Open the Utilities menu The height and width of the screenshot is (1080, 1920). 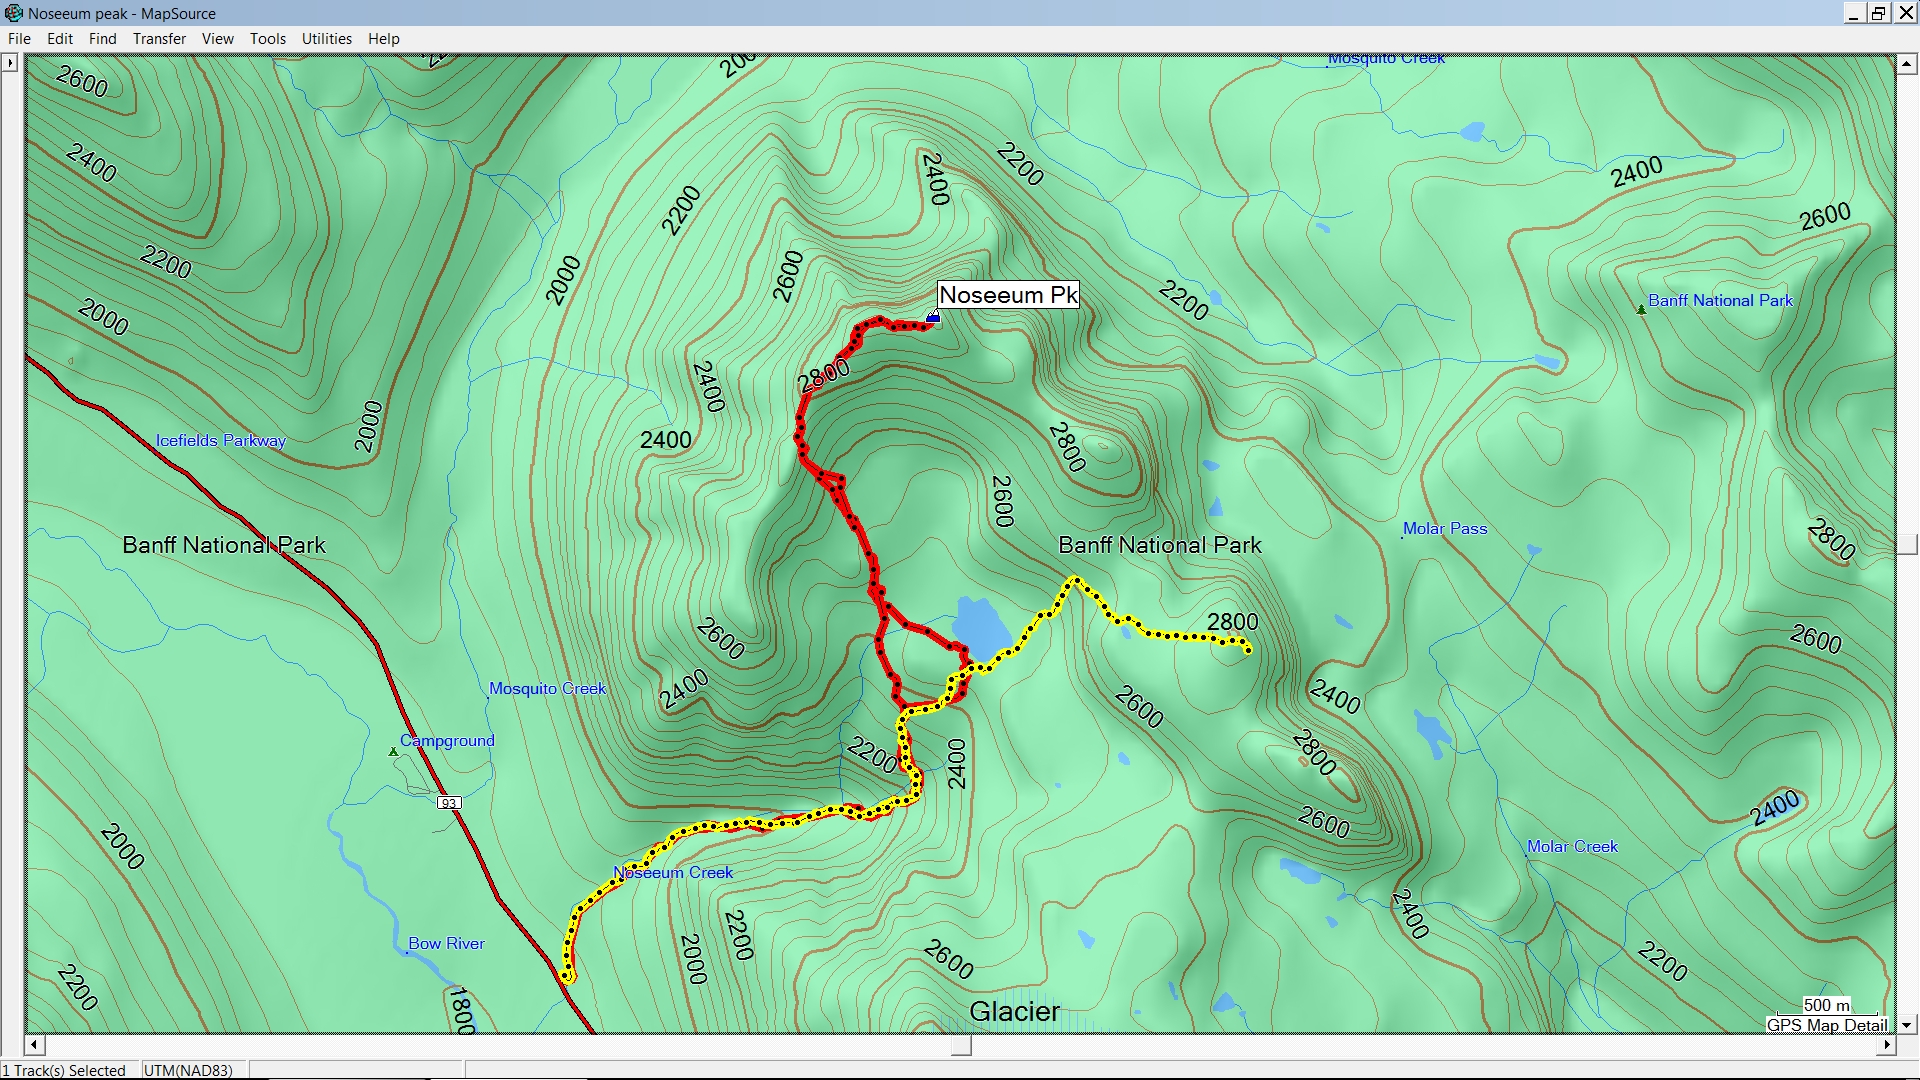[326, 39]
